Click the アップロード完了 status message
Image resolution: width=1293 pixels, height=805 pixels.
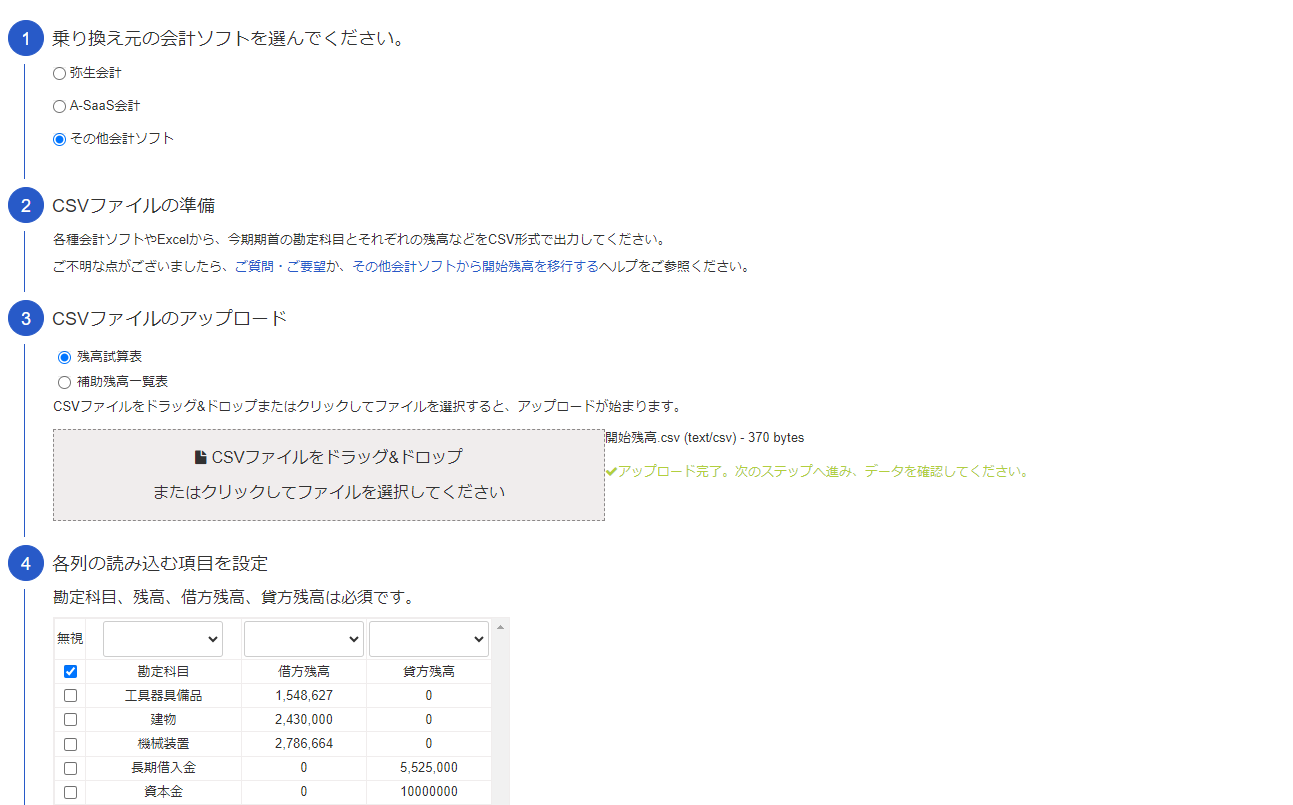(x=824, y=471)
